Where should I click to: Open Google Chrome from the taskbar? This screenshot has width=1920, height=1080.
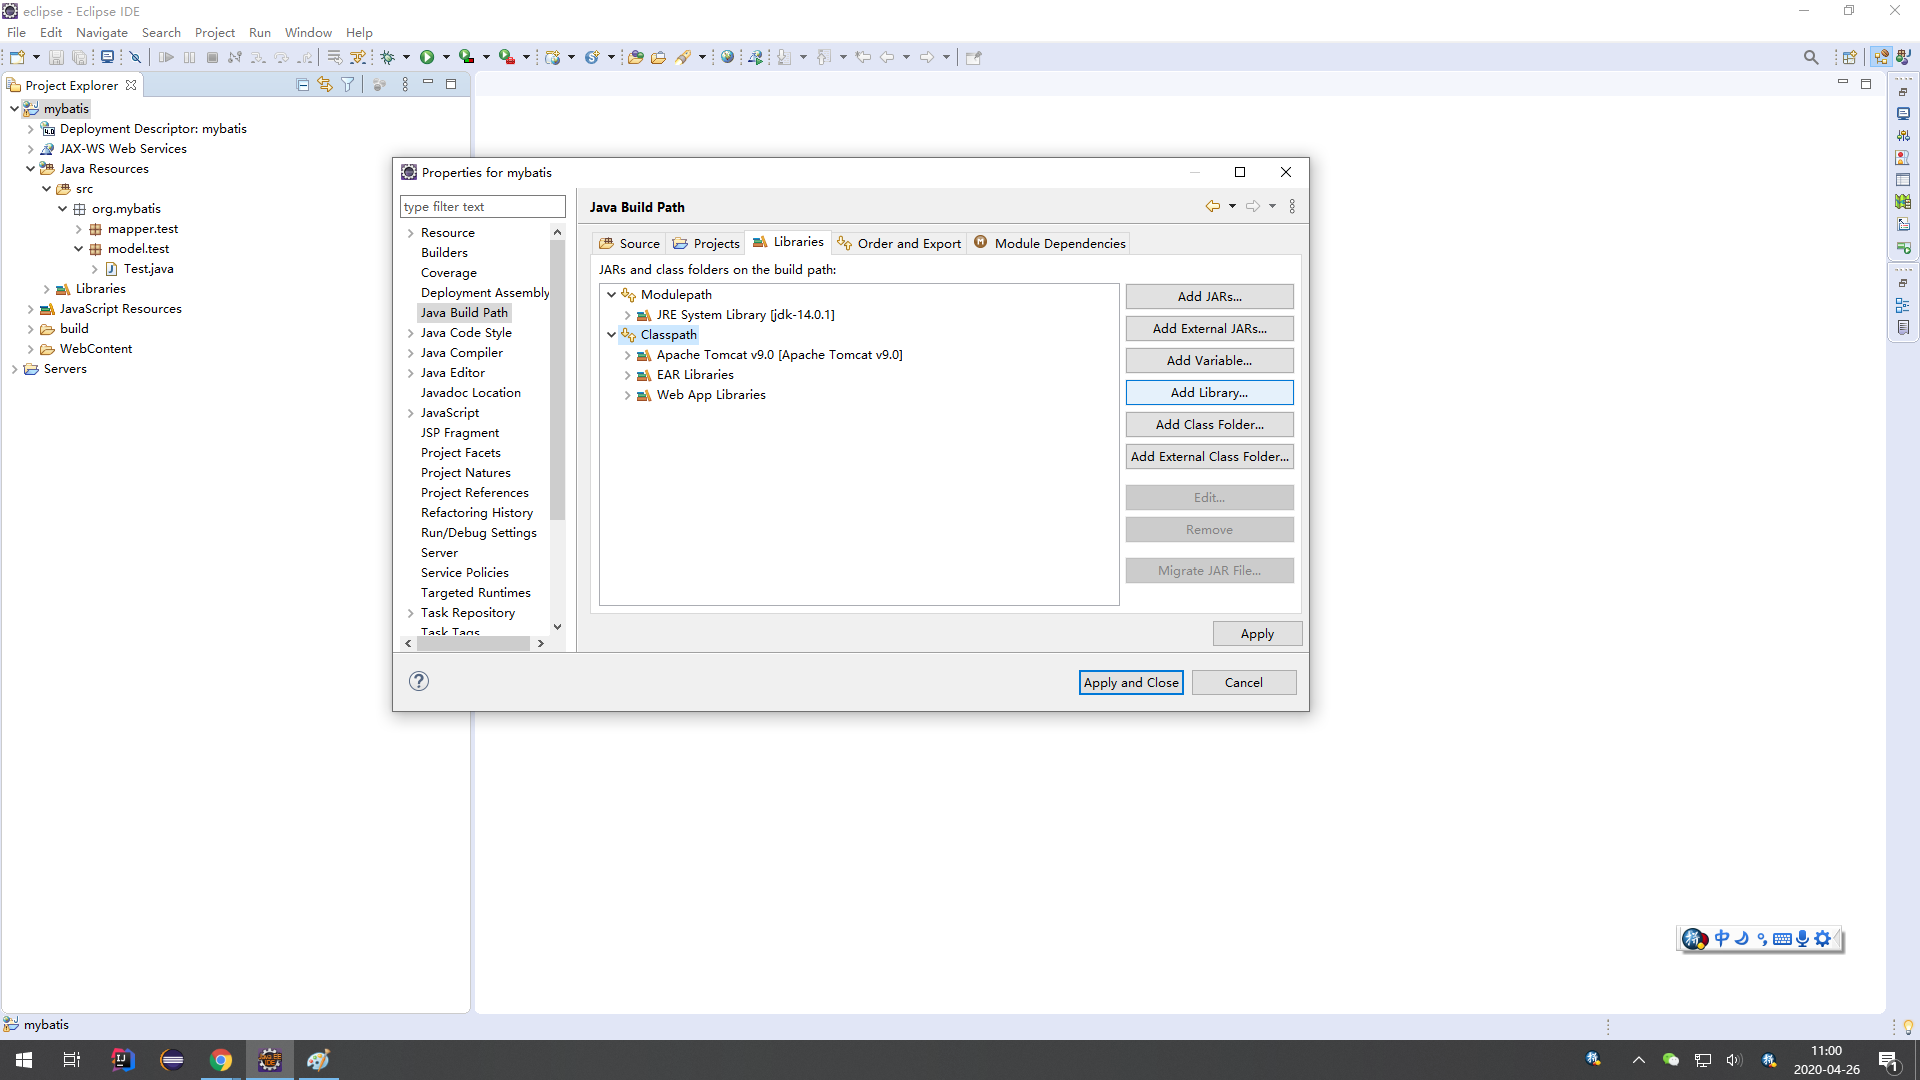pyautogui.click(x=221, y=1060)
